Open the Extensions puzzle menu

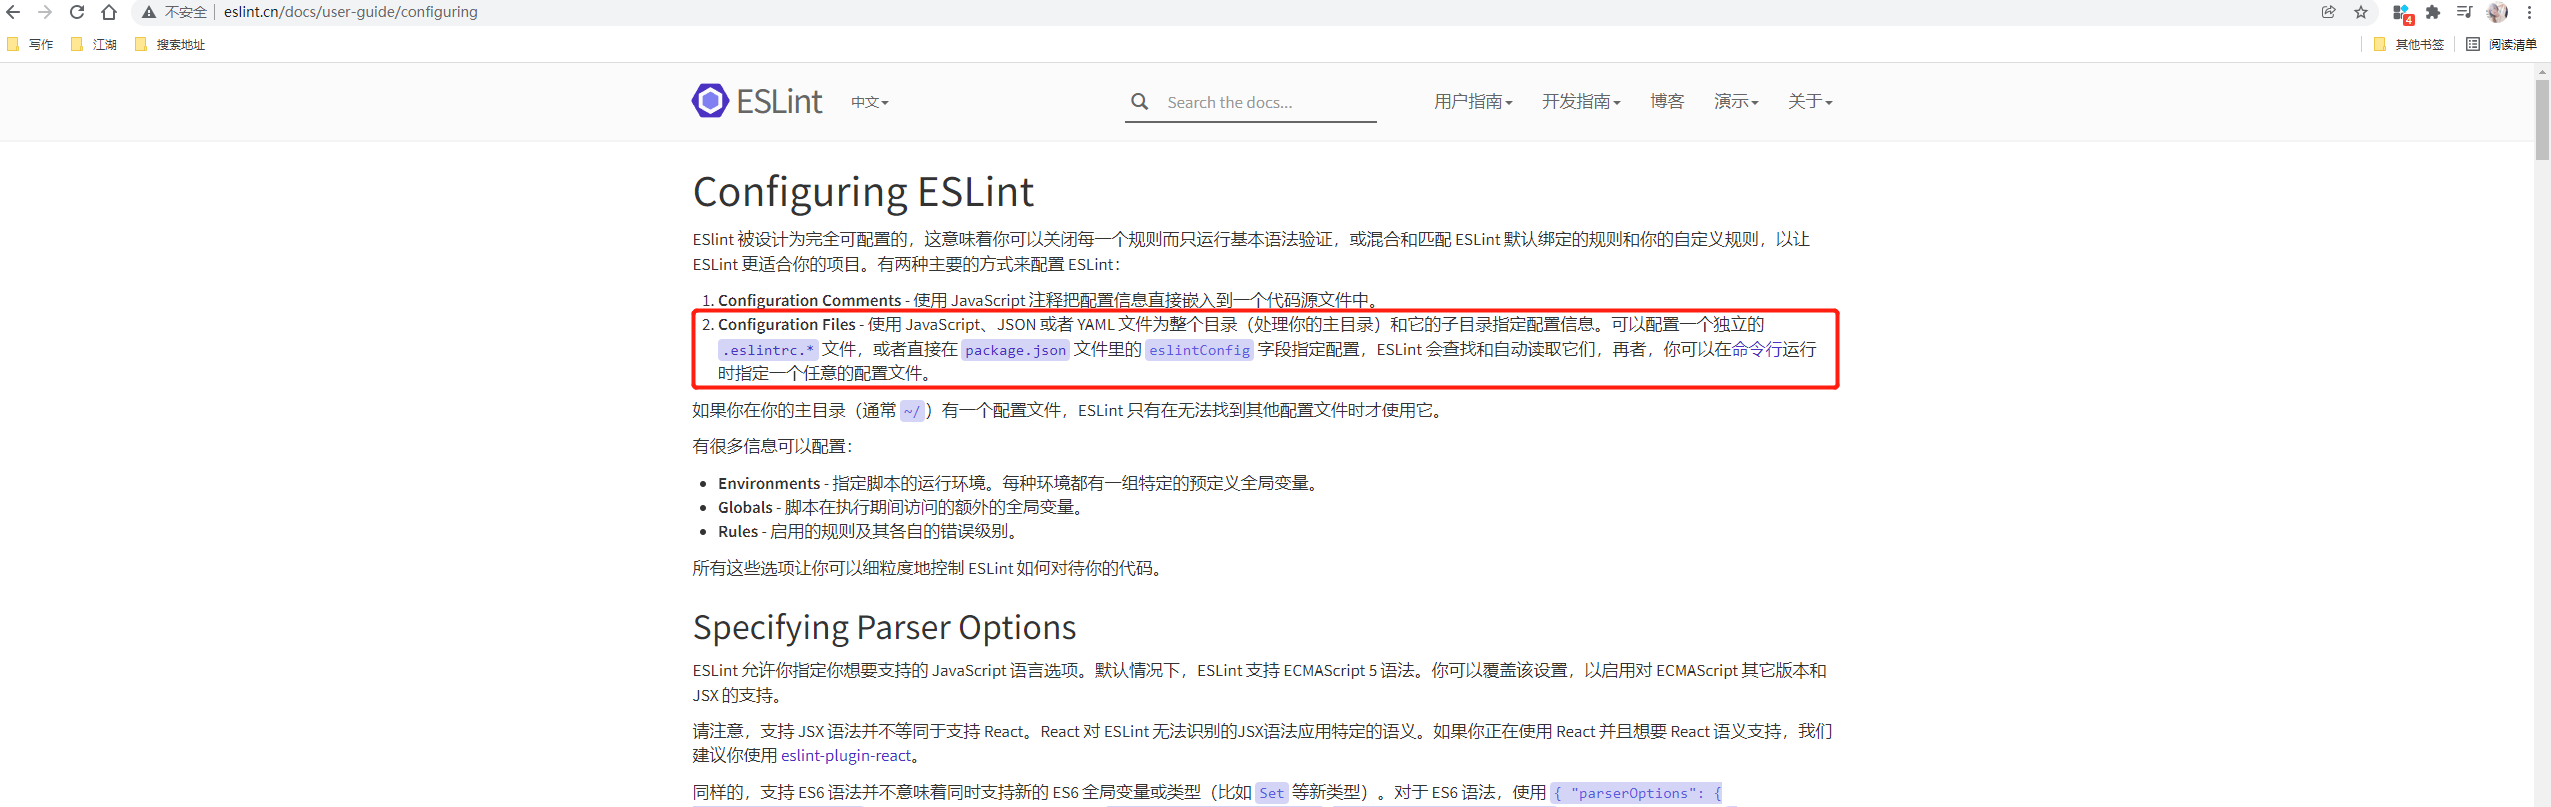tap(2433, 12)
